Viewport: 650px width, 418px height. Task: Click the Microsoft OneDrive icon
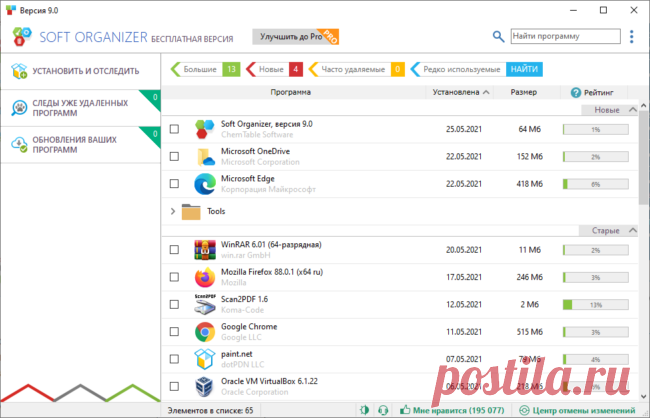tap(205, 156)
